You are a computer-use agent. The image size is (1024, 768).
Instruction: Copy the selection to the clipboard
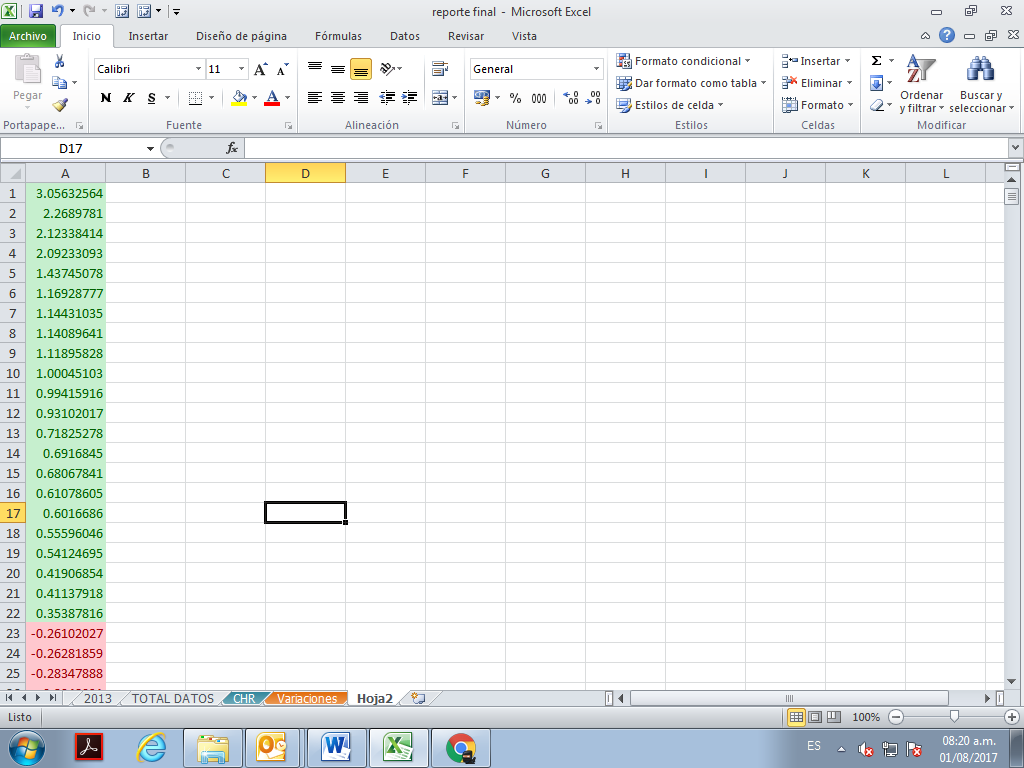click(x=59, y=83)
